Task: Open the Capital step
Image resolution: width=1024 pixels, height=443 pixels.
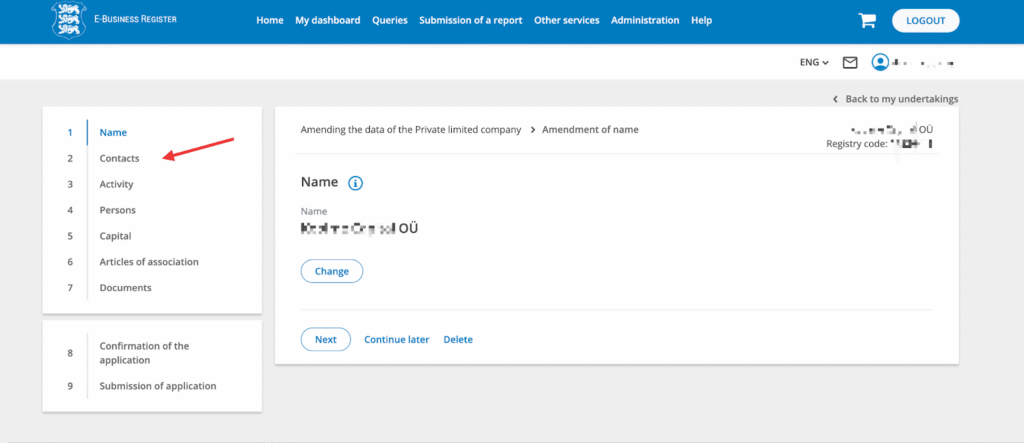Action: [115, 236]
